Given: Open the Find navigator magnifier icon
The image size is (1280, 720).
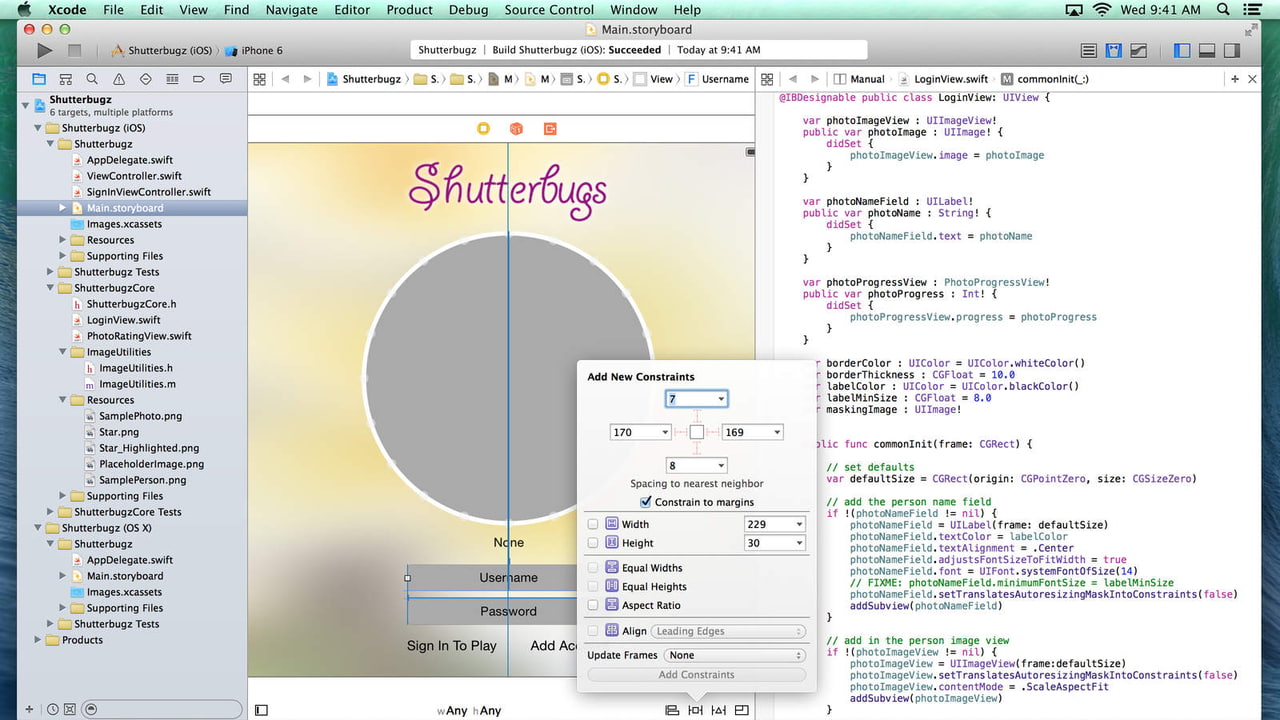Looking at the screenshot, I should click(92, 79).
